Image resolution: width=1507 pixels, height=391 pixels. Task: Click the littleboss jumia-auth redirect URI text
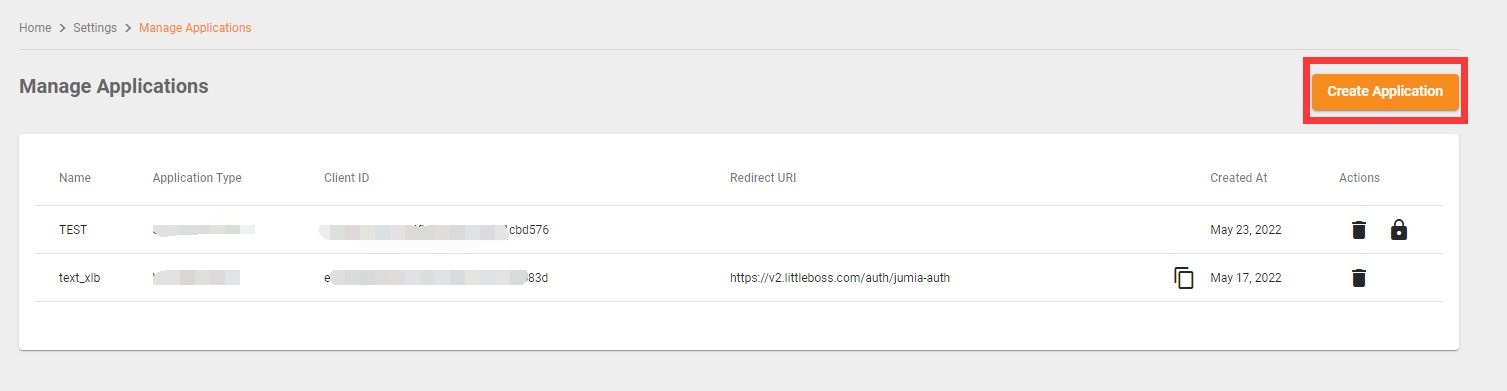click(x=840, y=278)
